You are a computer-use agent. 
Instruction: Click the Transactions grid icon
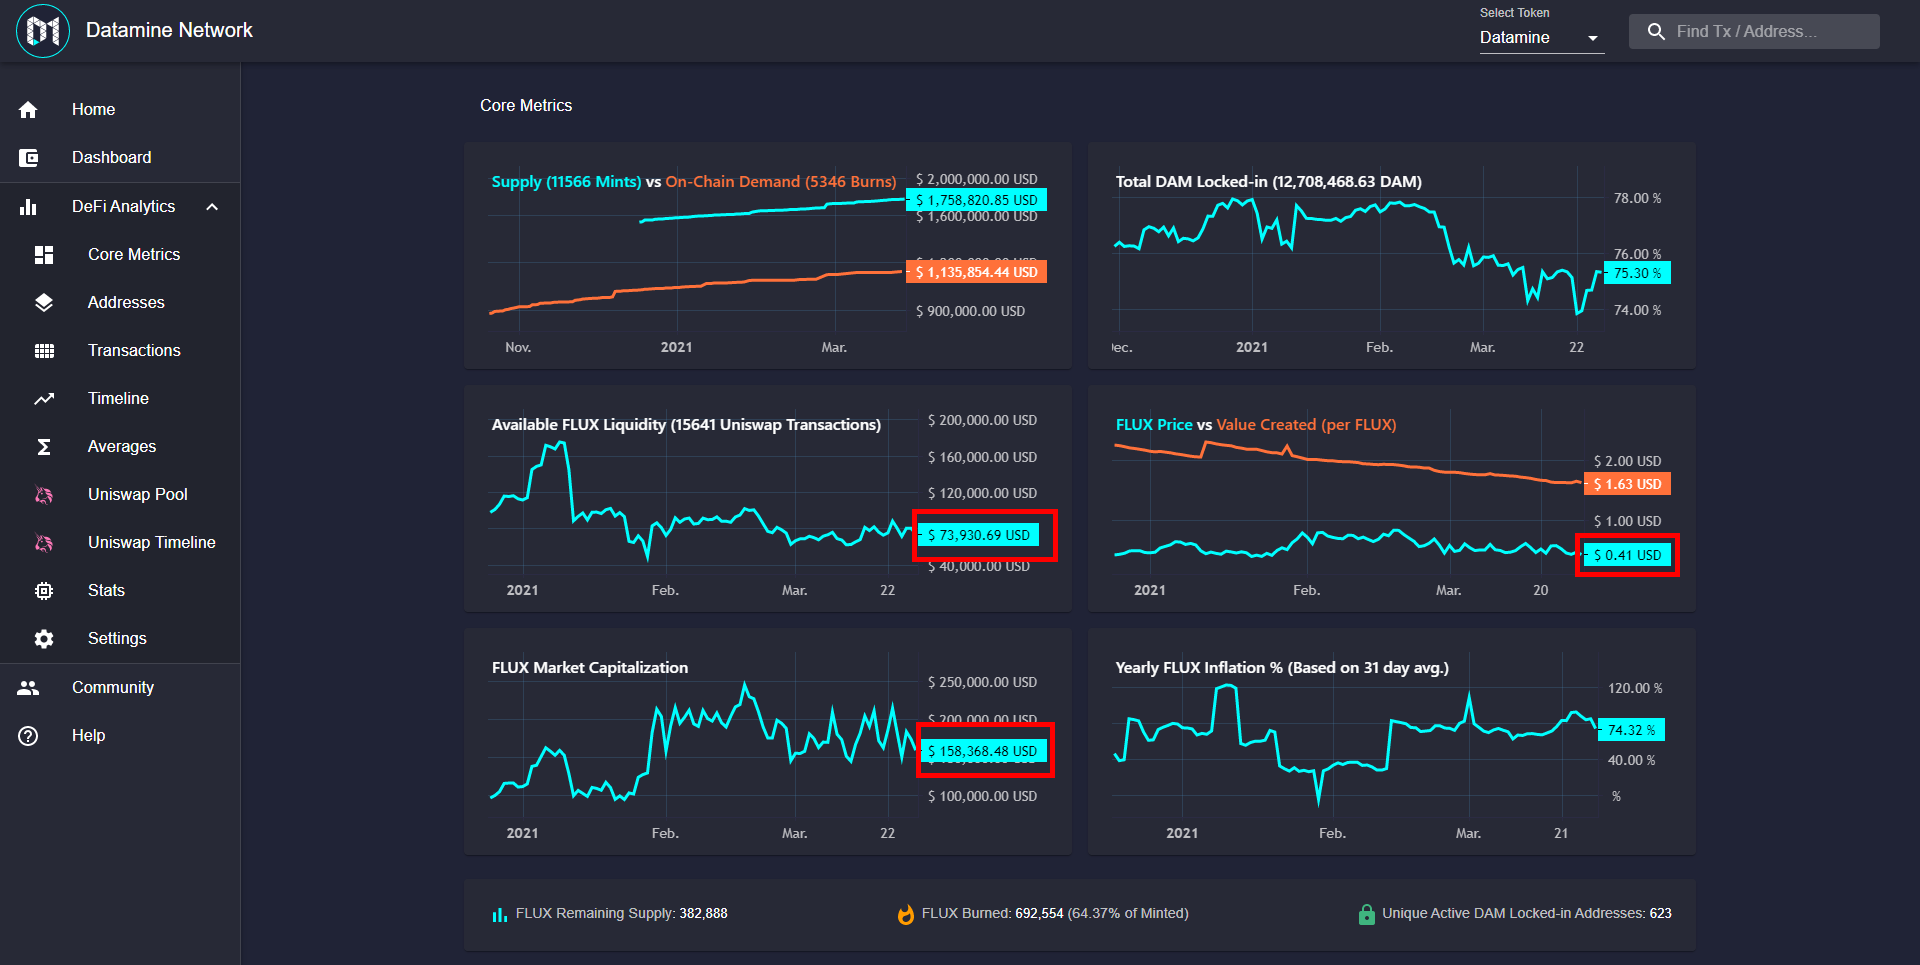tap(44, 351)
